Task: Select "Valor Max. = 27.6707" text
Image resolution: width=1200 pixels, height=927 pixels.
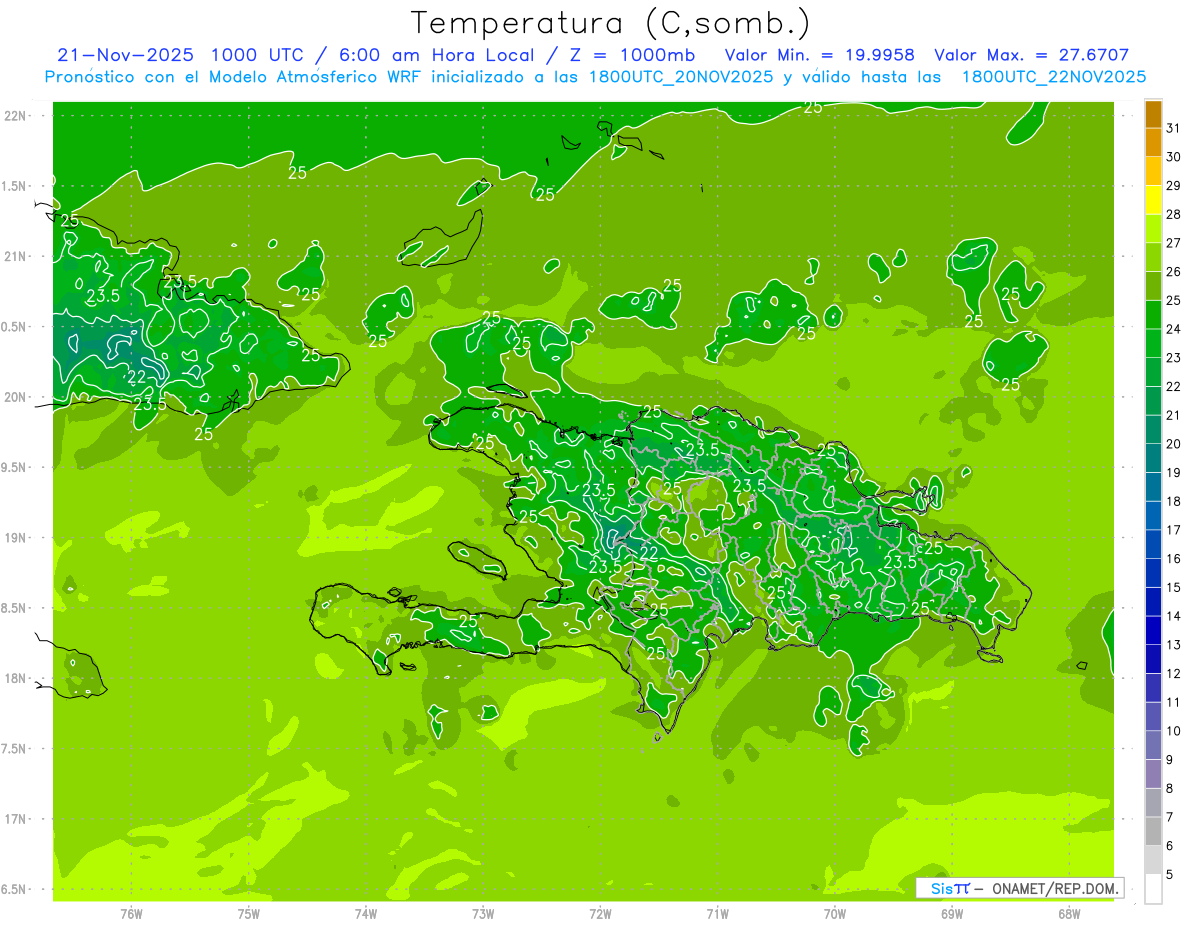Action: click(1031, 55)
